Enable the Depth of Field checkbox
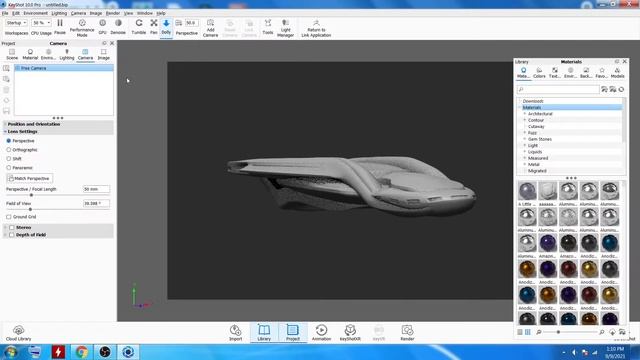The width and height of the screenshot is (640, 360). [x=12, y=235]
